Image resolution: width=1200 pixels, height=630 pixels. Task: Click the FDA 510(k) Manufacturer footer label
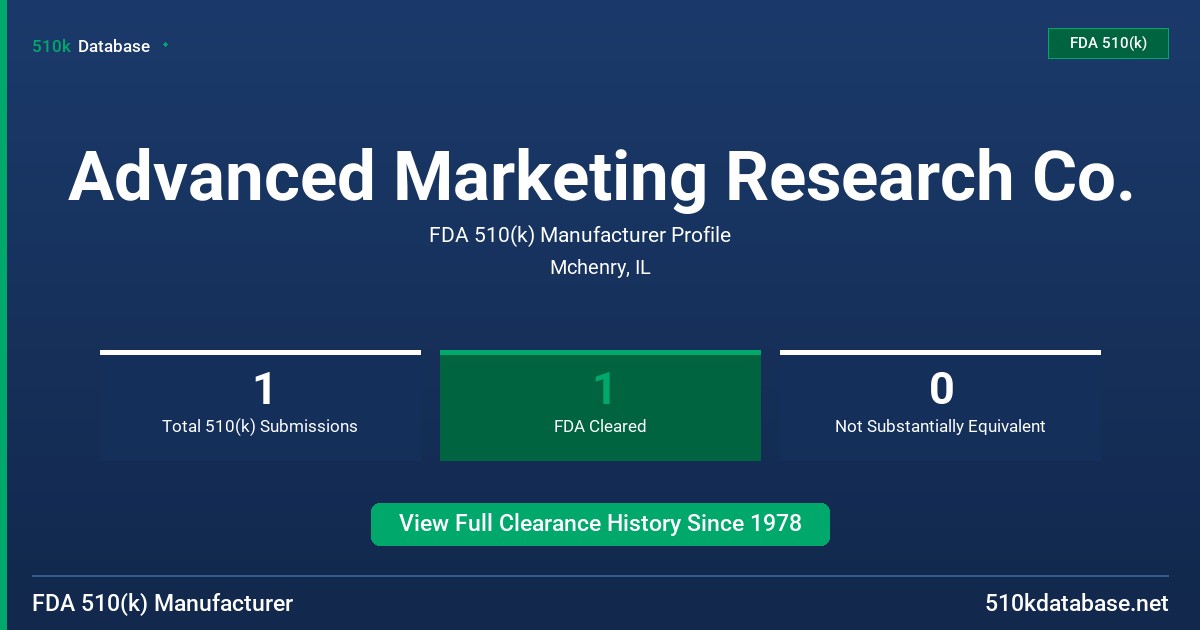[163, 603]
